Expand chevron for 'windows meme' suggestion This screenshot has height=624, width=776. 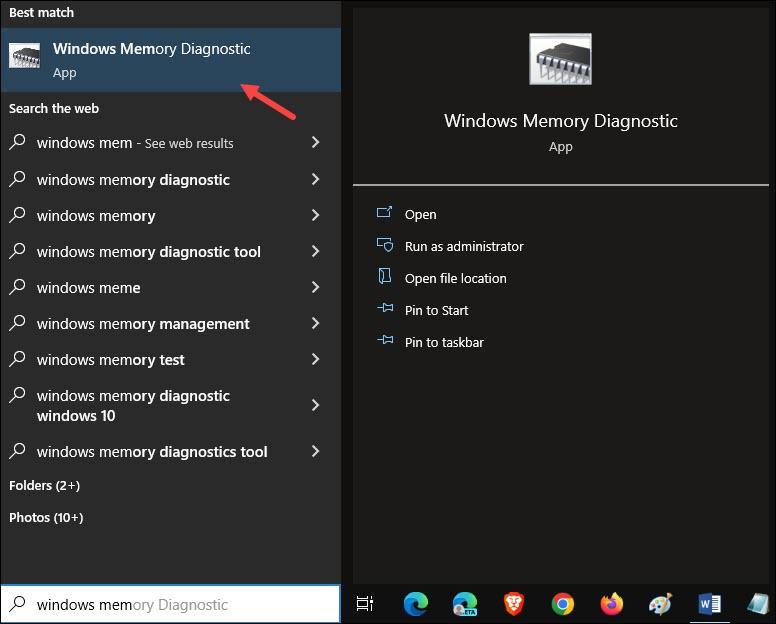click(x=315, y=287)
